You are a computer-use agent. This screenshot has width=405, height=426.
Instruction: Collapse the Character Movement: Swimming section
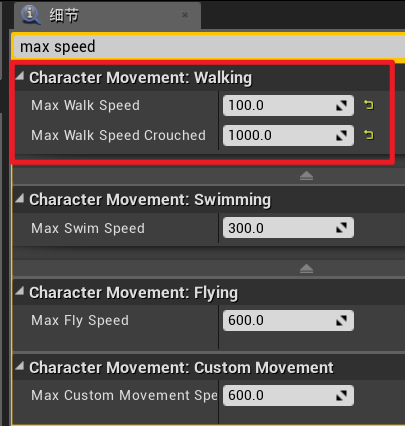(x=20, y=198)
